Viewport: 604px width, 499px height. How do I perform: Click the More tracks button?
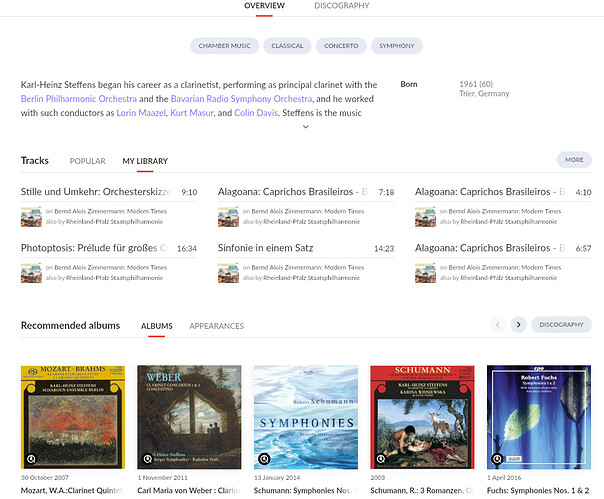[574, 160]
